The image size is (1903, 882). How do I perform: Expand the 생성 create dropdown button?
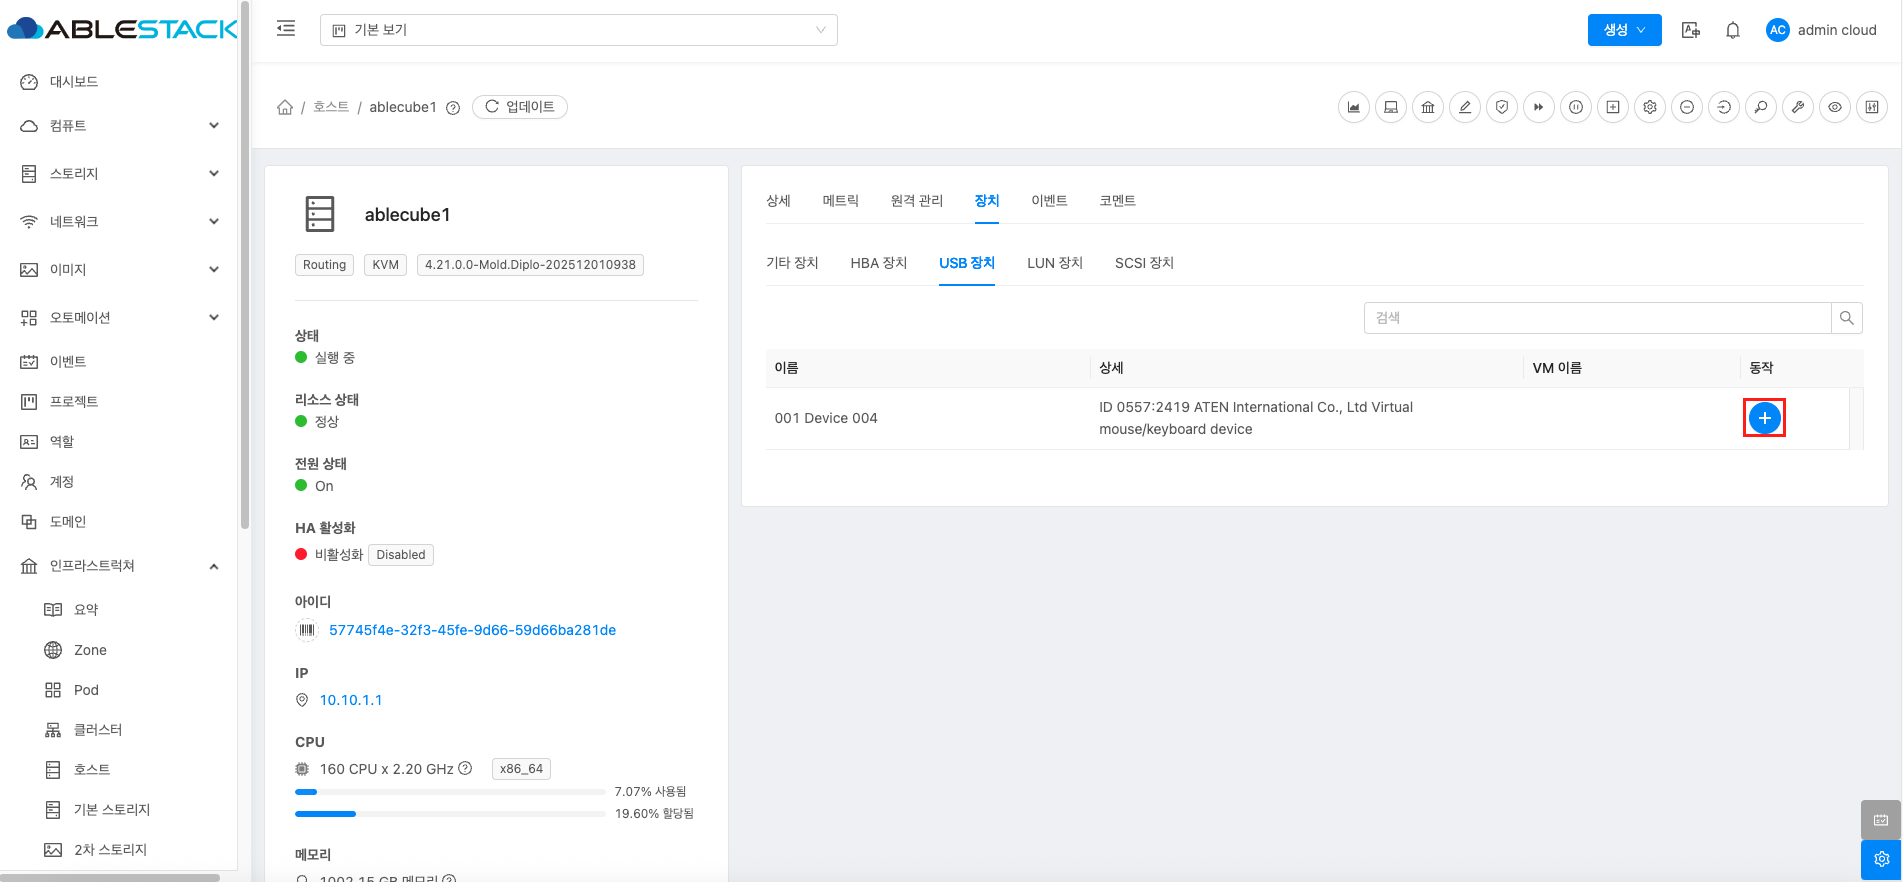coord(1624,30)
